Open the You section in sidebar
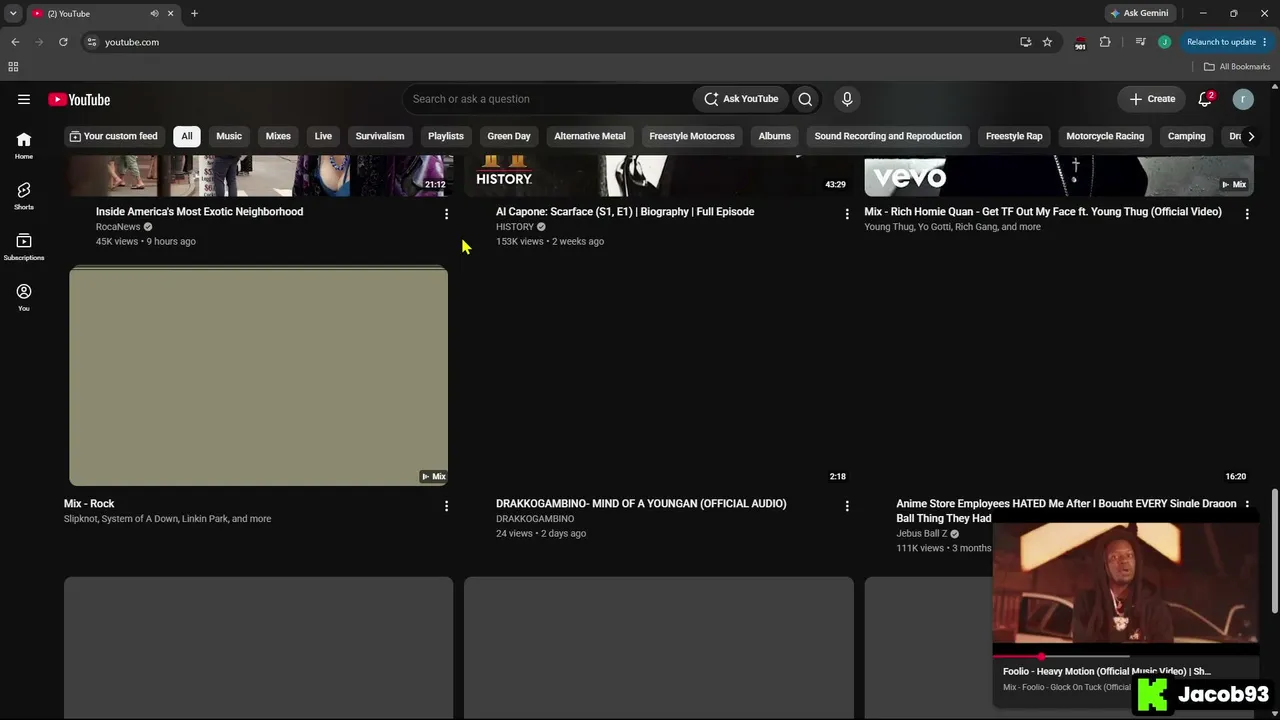The image size is (1280, 720). tap(24, 297)
